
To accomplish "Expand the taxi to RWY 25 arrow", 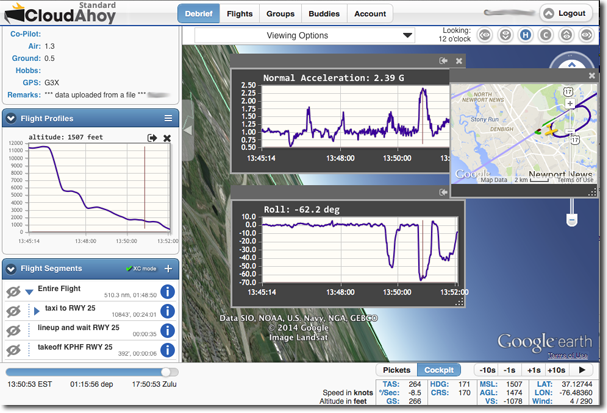I will 36,311.
